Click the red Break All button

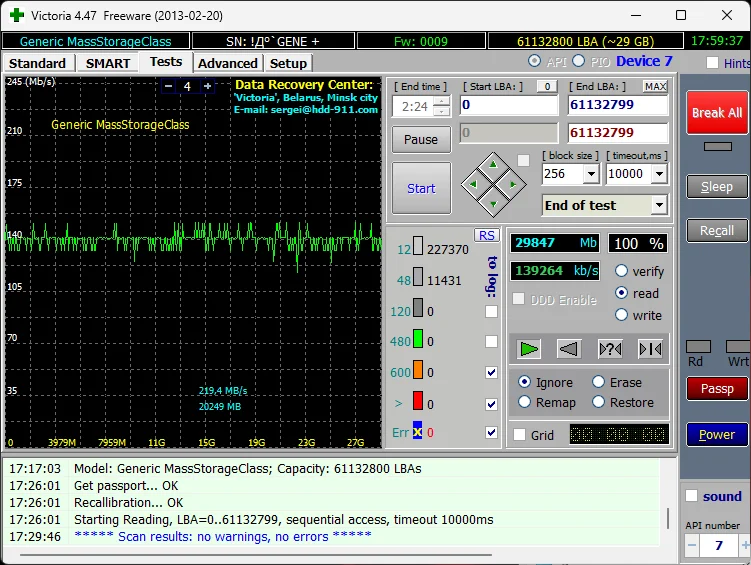[716, 113]
